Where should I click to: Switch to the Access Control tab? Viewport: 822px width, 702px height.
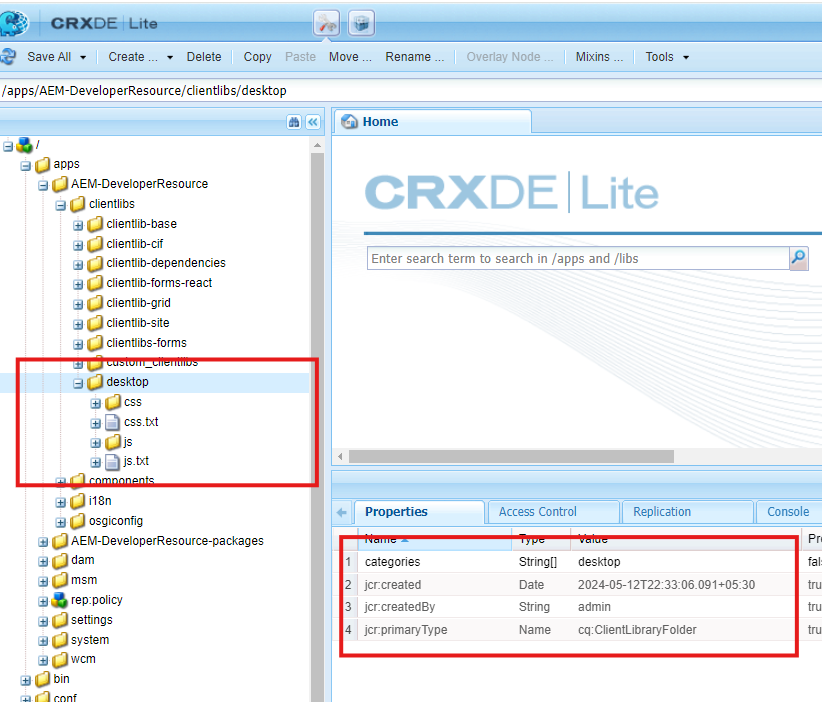coord(537,512)
